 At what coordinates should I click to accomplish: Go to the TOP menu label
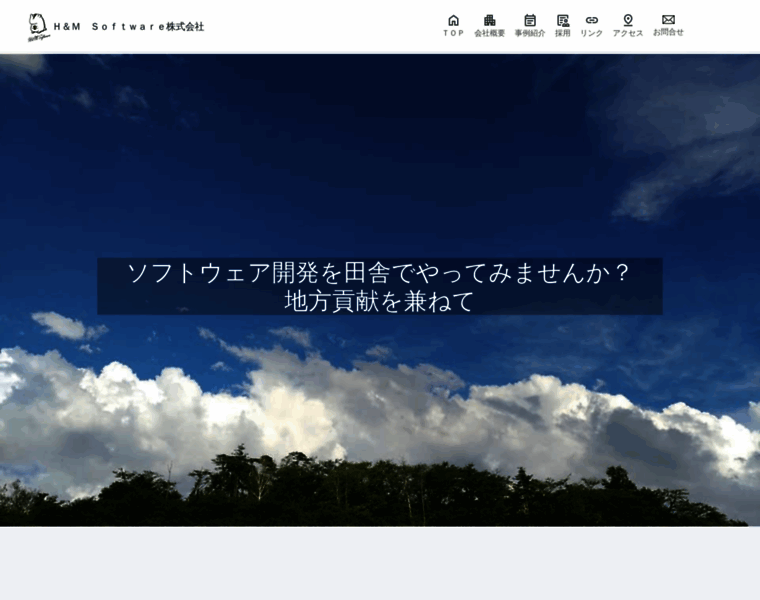click(x=453, y=33)
